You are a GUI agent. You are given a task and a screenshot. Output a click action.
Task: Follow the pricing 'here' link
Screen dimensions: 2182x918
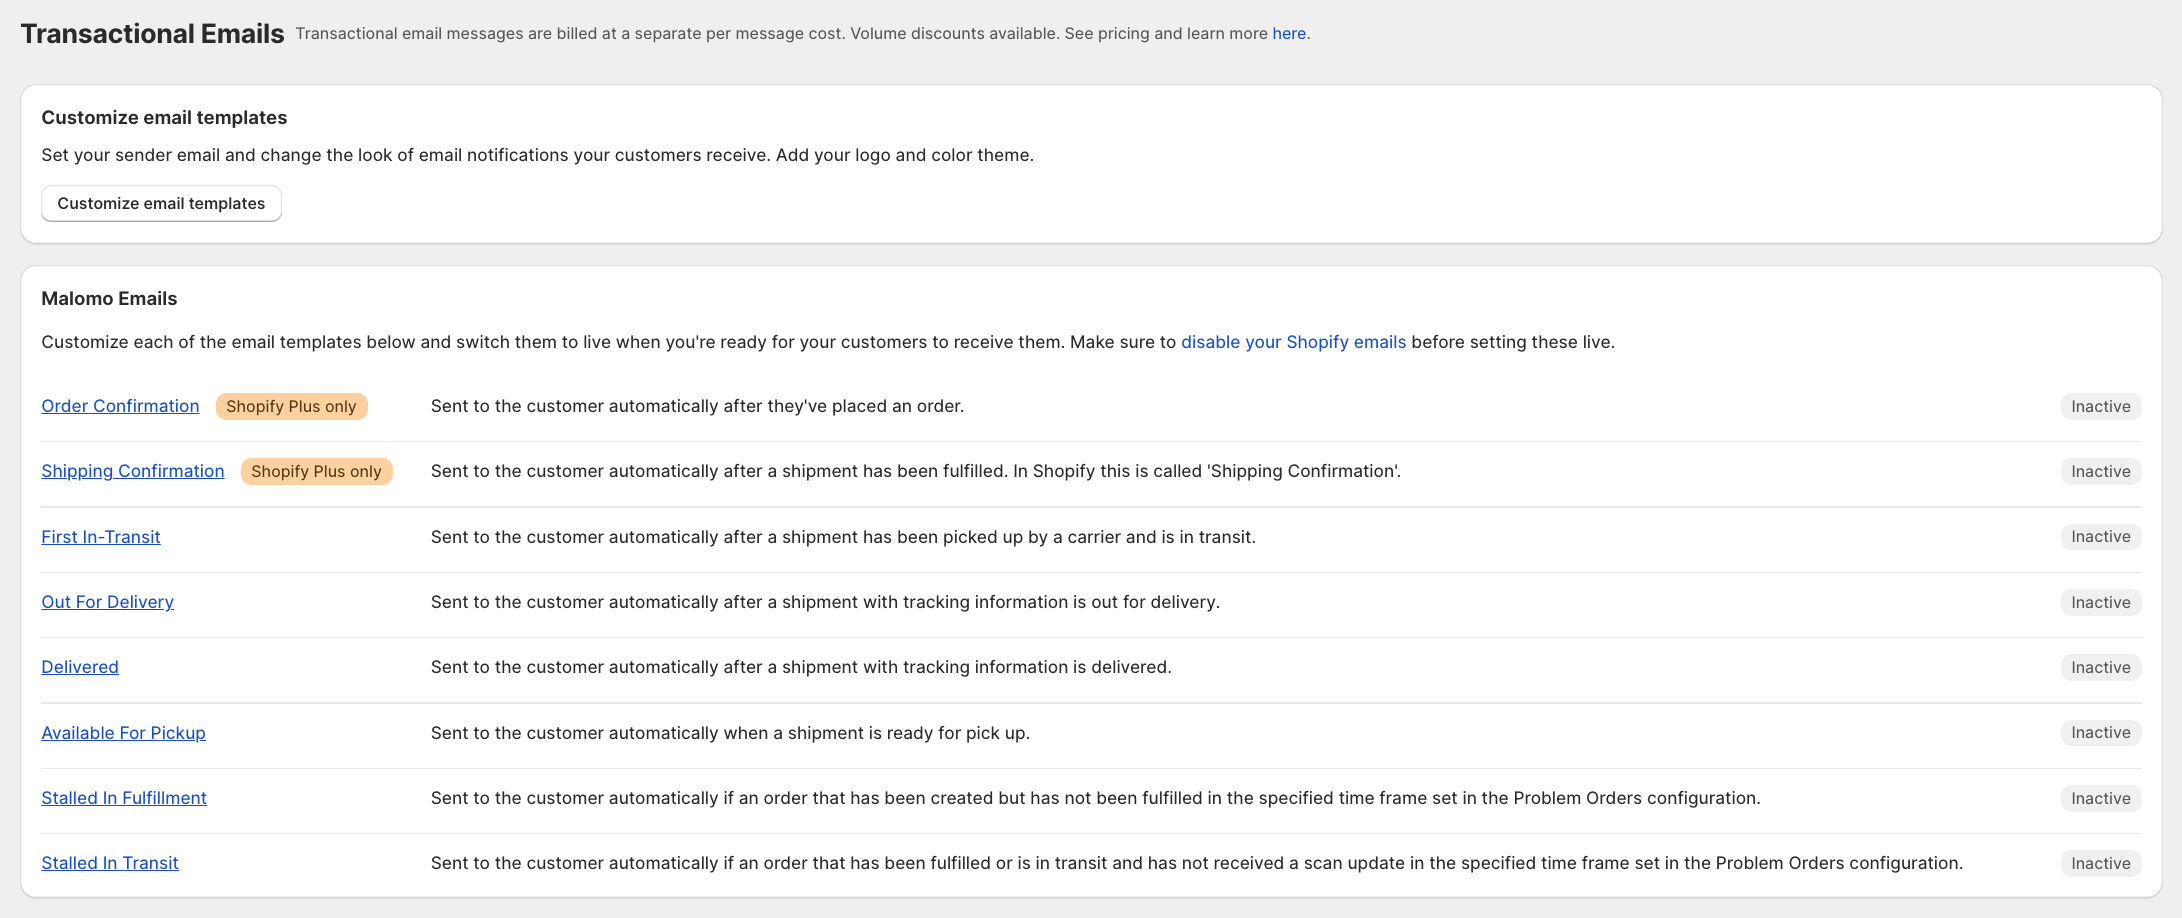[x=1289, y=33]
